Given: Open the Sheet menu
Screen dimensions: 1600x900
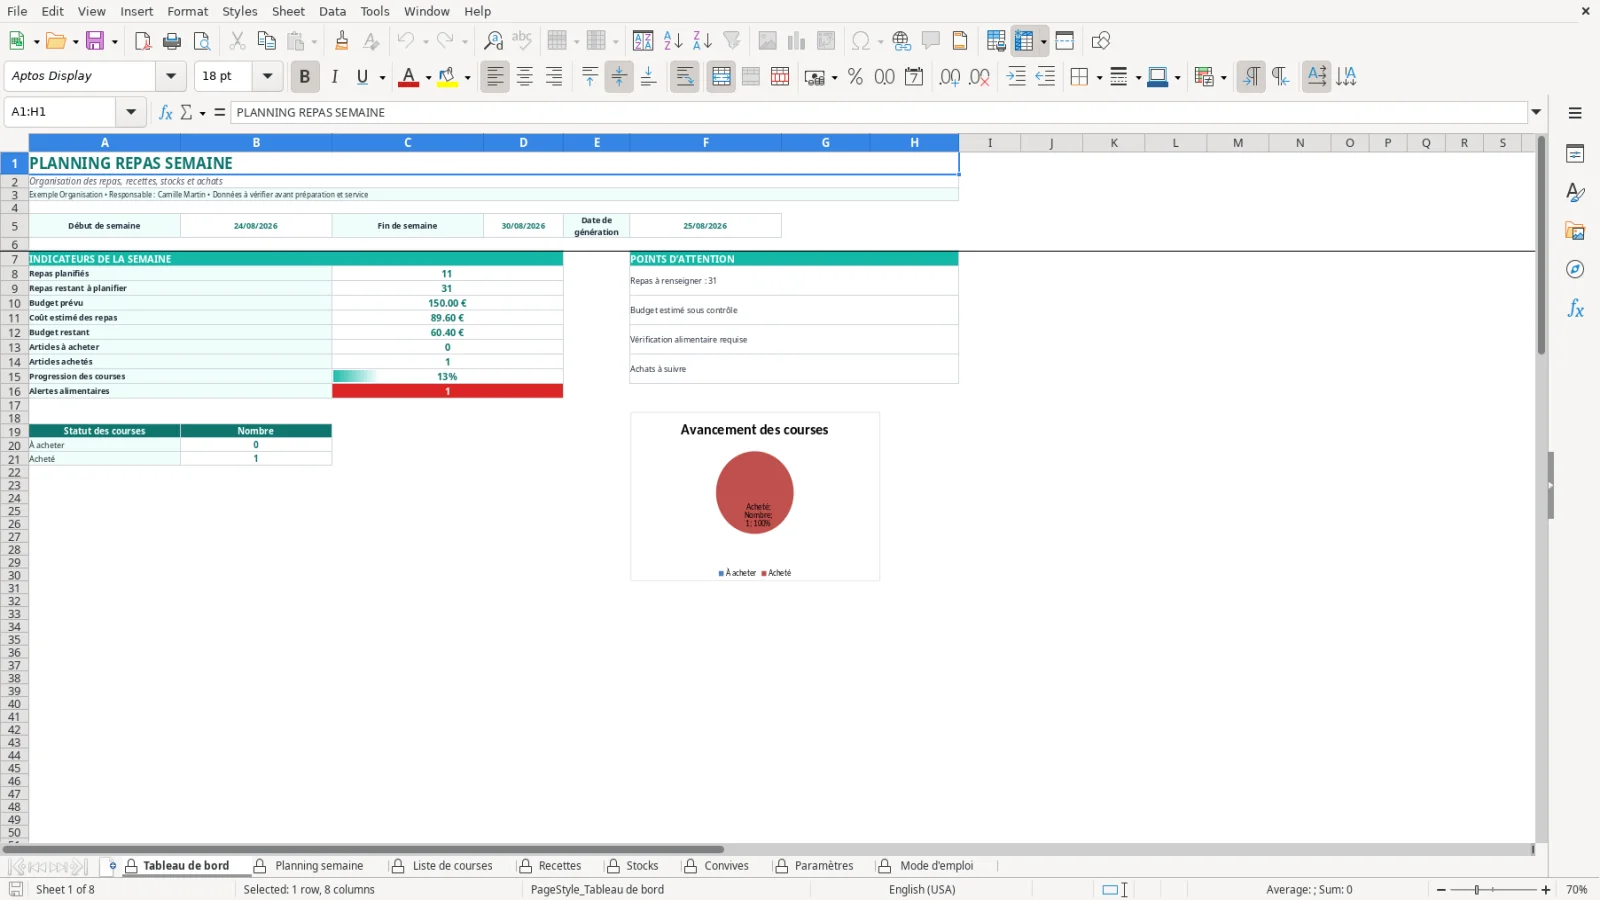Looking at the screenshot, I should point(288,11).
